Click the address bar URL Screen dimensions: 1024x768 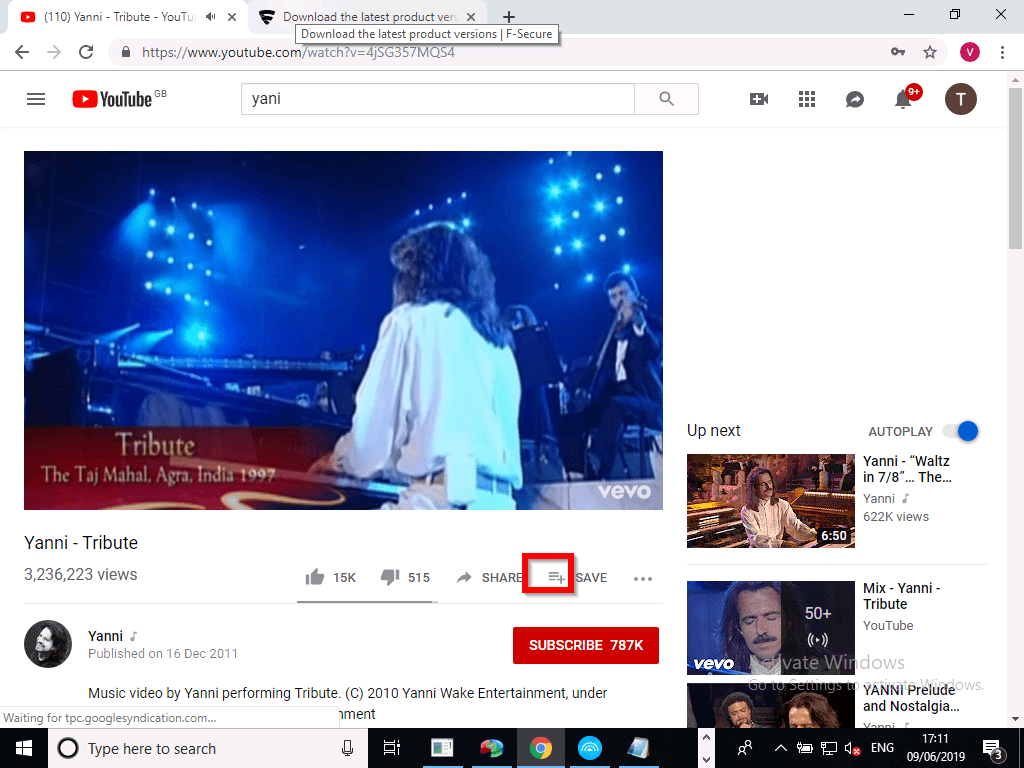click(298, 52)
